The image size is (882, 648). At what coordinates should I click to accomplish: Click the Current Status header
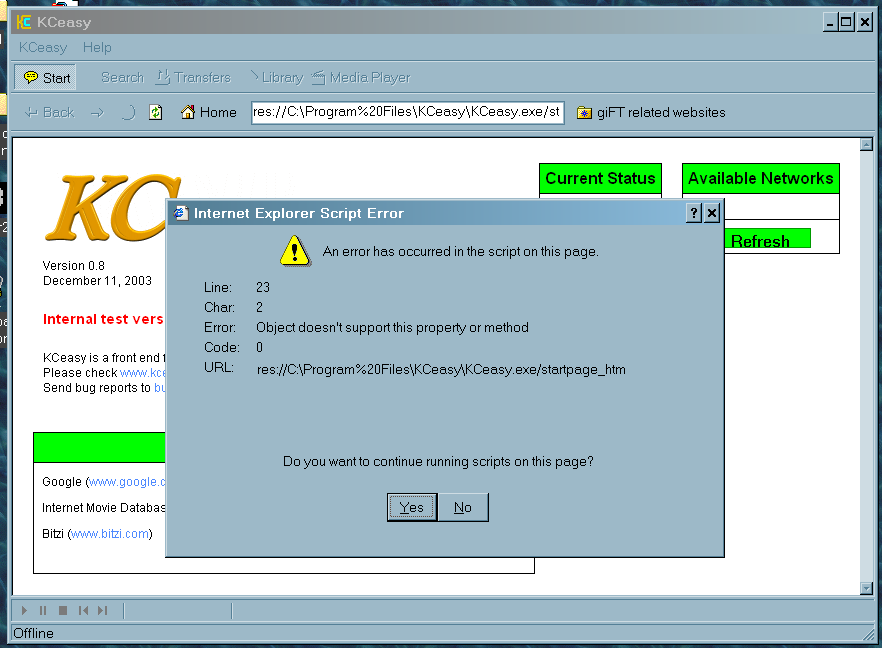[x=600, y=178]
